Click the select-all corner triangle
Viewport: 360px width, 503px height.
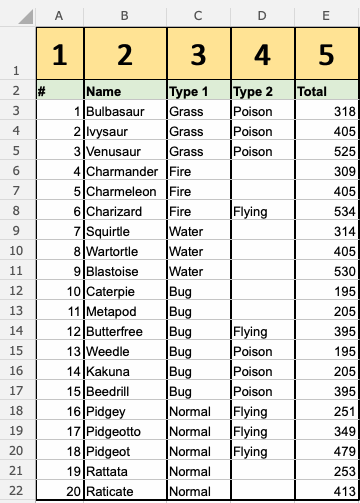(26, 17)
